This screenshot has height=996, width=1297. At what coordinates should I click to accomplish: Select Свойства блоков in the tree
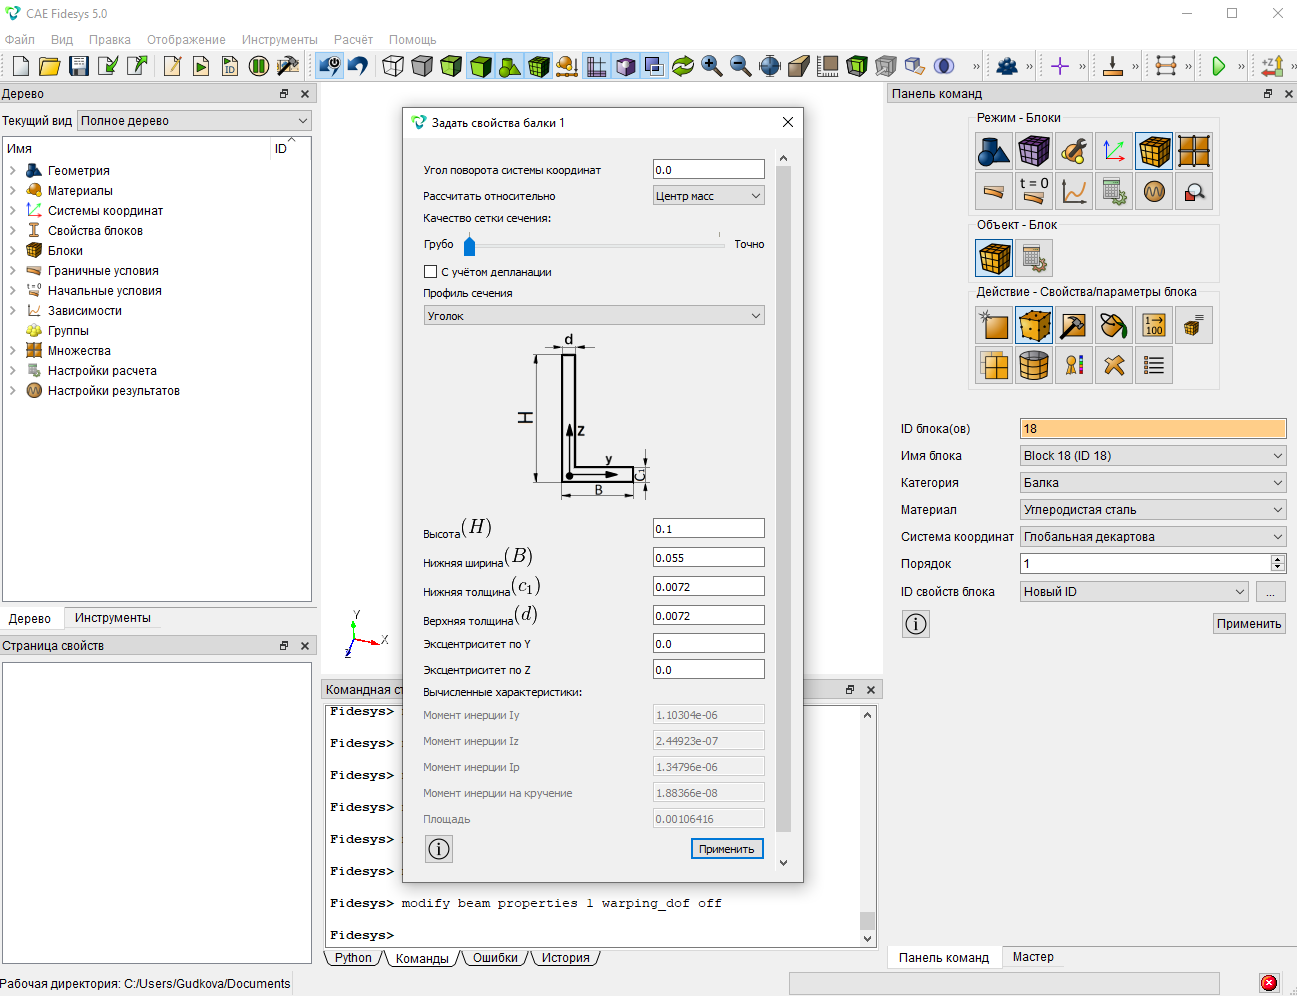[95, 231]
